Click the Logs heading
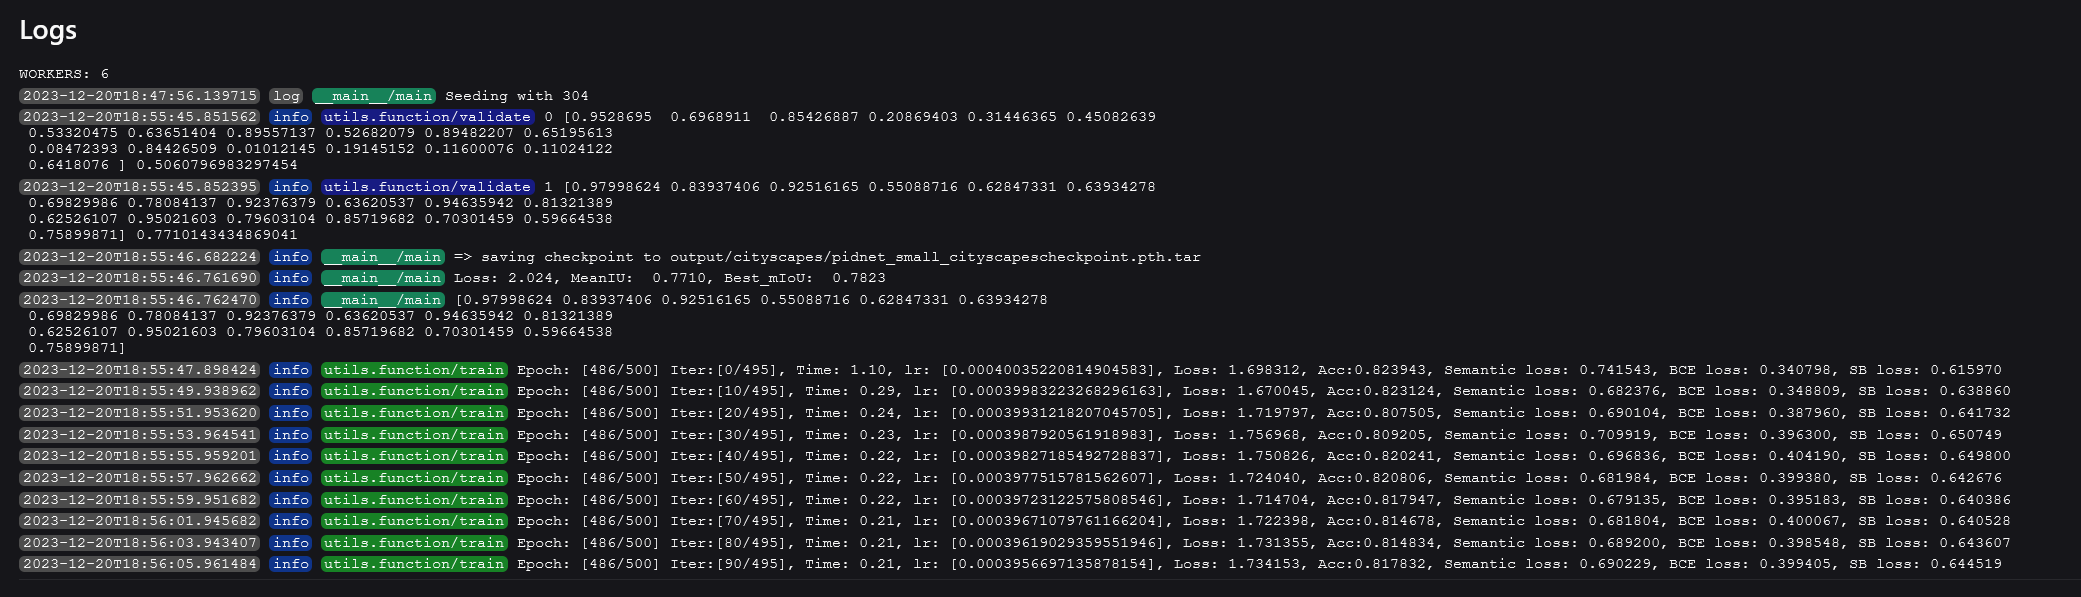Screen dimensions: 2081x597 [48, 30]
